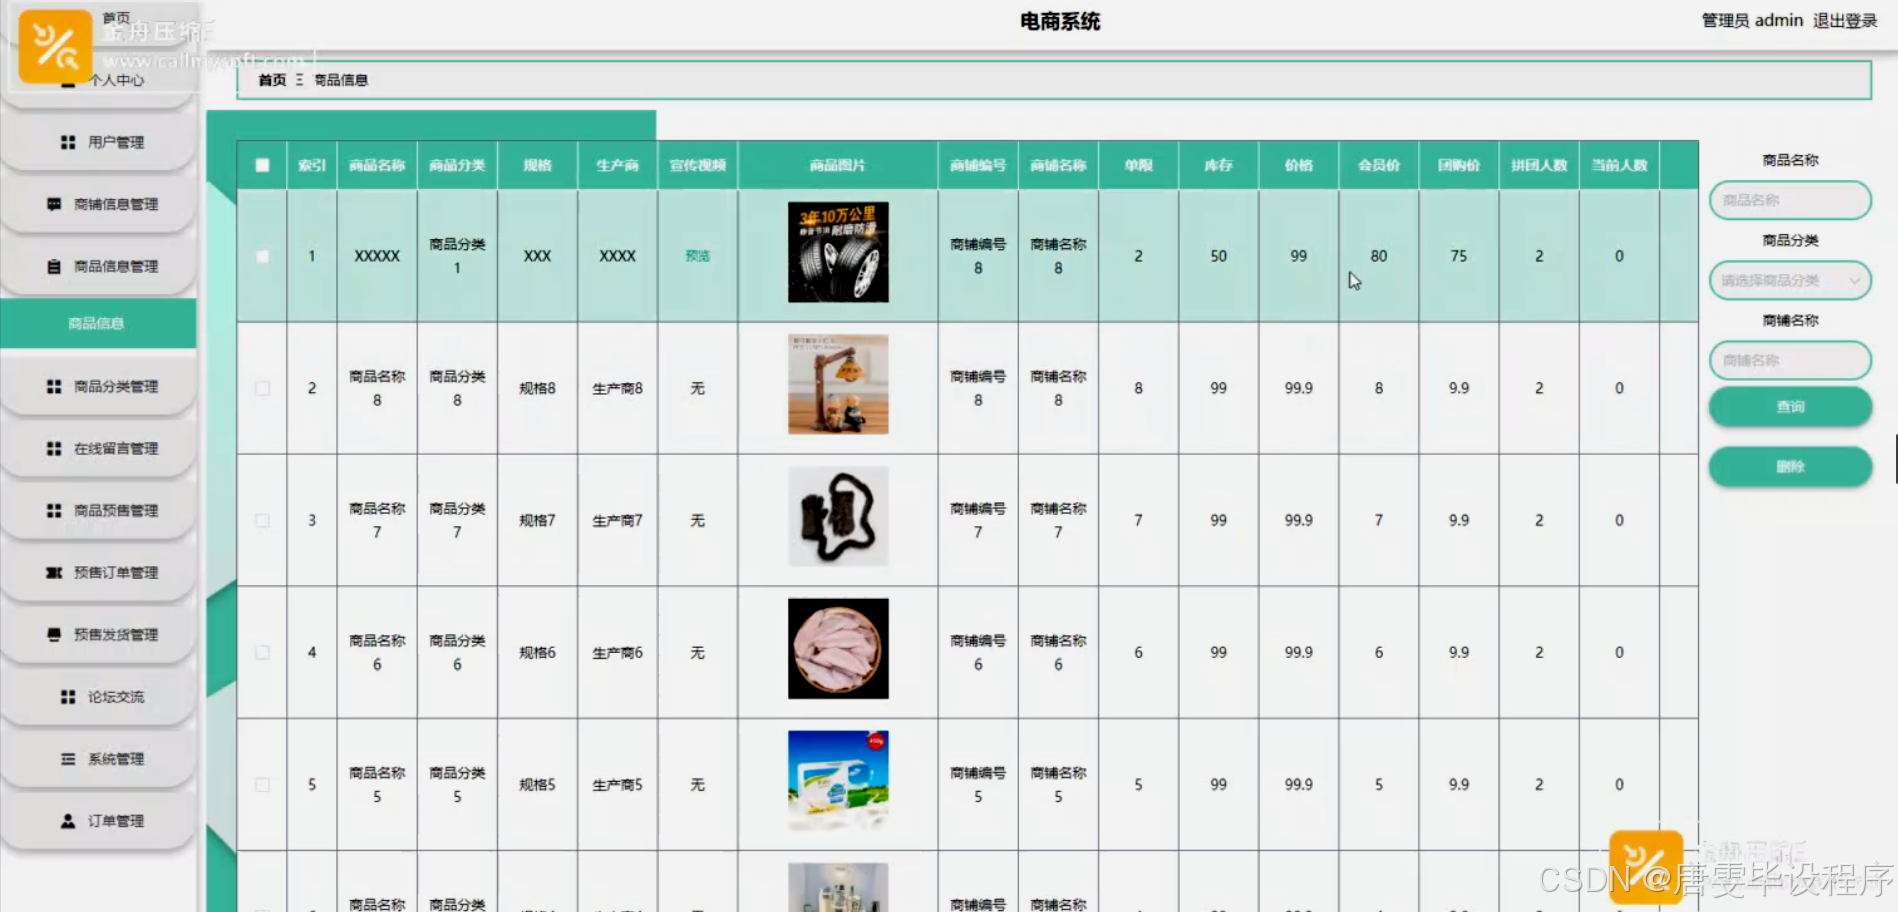Image resolution: width=1898 pixels, height=912 pixels.
Task: Click the 商品预售管理 grid icon
Action: point(54,510)
